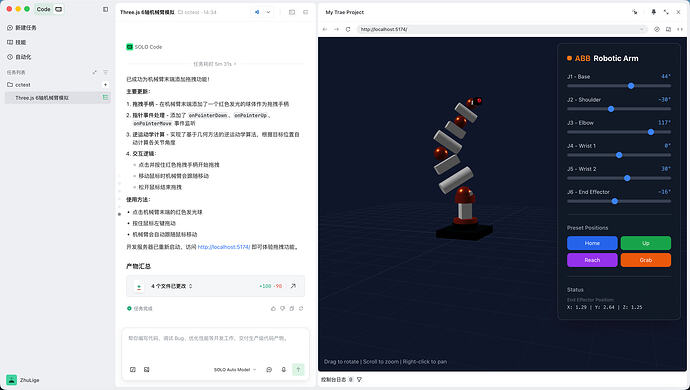The image size is (690, 390).
Task: Open the dropdown arrow beside the editor icon
Action: point(268,12)
